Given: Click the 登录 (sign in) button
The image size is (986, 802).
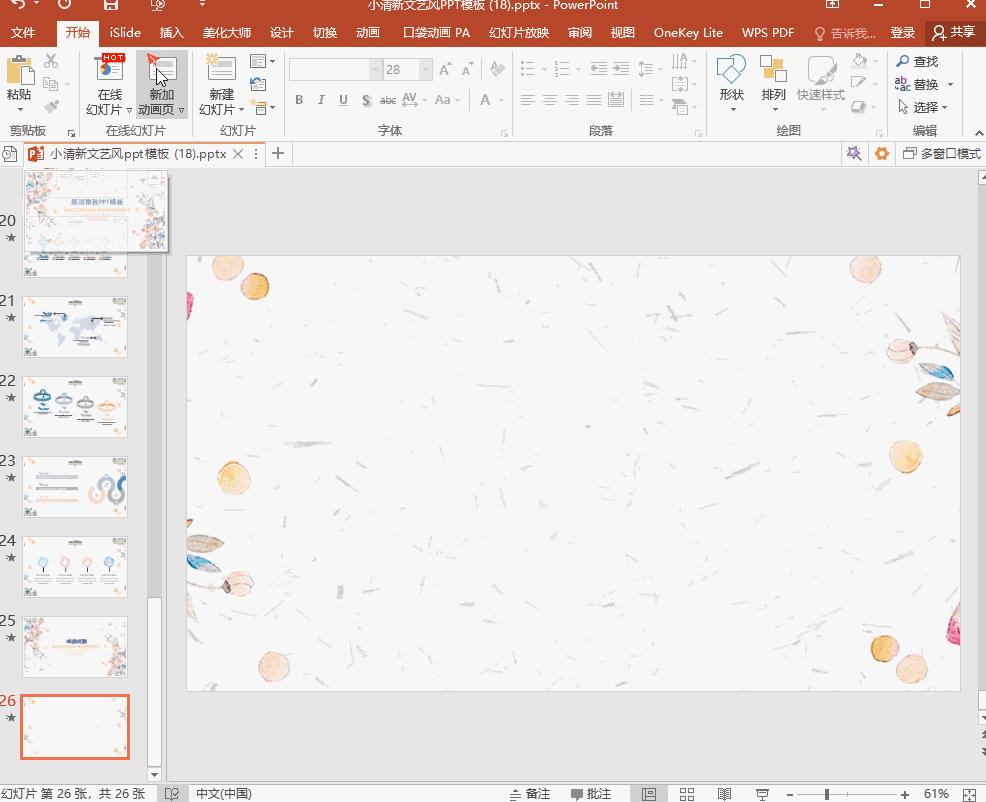Looking at the screenshot, I should point(903,32).
